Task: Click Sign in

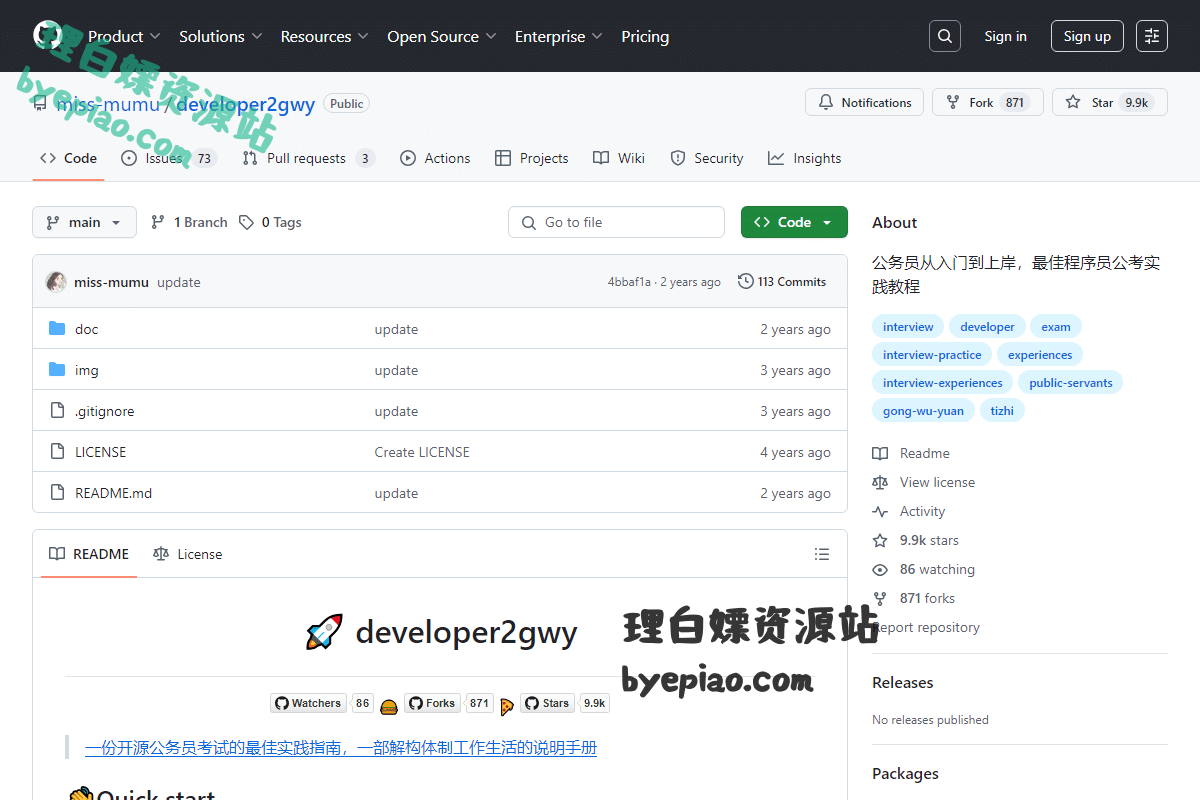Action: point(1005,36)
